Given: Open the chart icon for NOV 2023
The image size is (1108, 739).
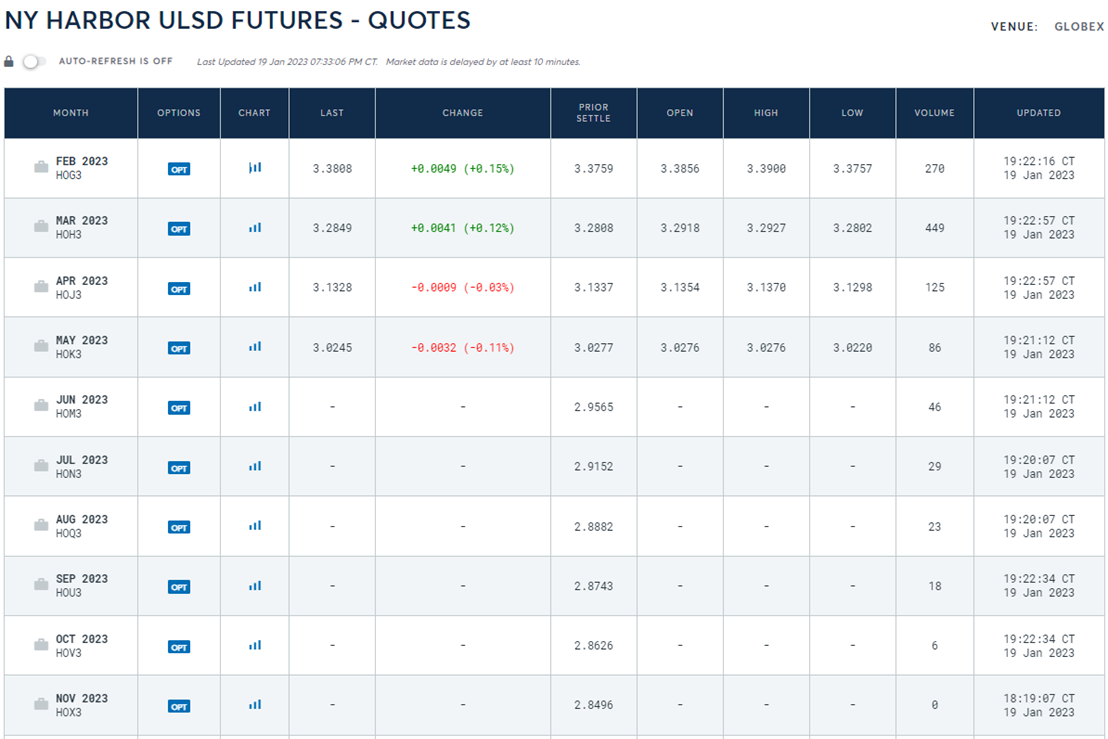Looking at the screenshot, I should pos(255,705).
